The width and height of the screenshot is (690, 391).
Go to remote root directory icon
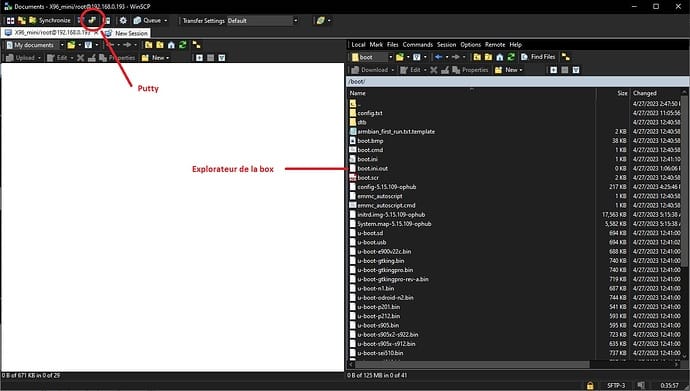point(488,57)
